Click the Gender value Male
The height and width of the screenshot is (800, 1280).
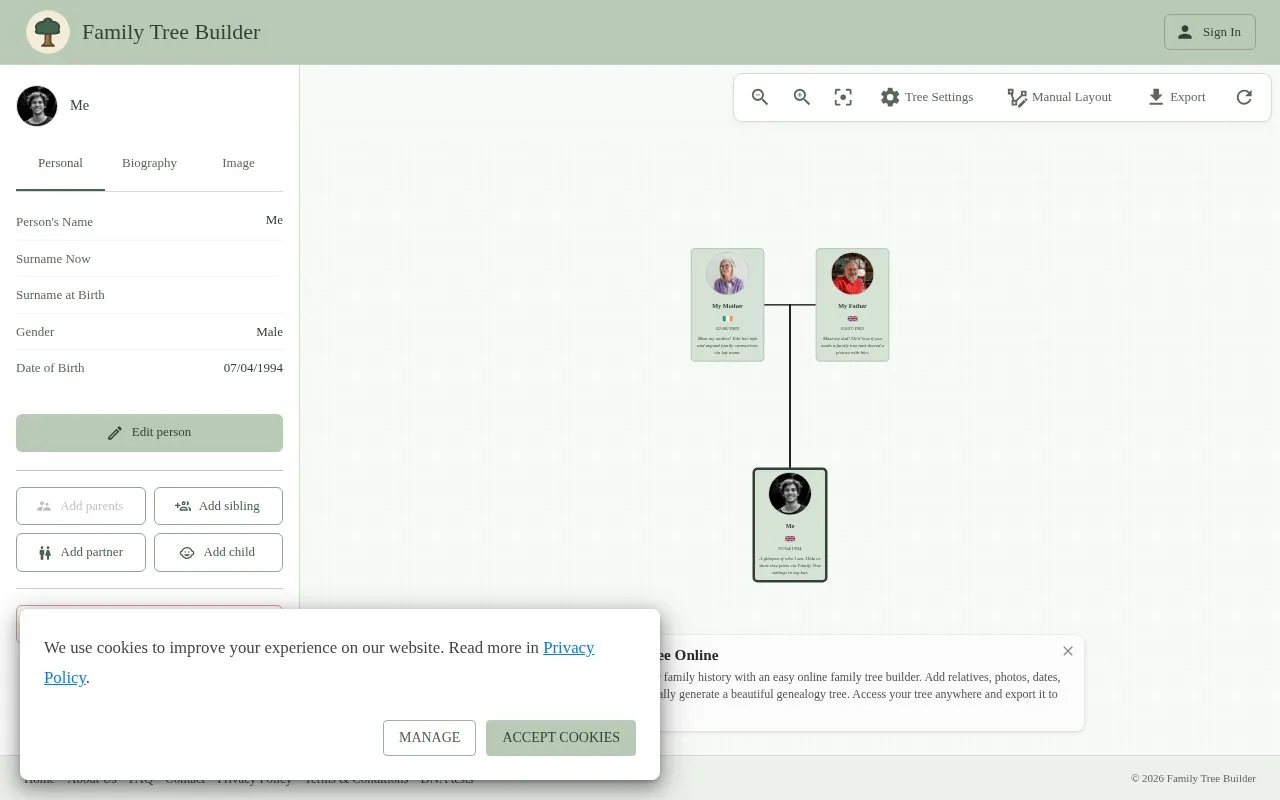coord(269,332)
